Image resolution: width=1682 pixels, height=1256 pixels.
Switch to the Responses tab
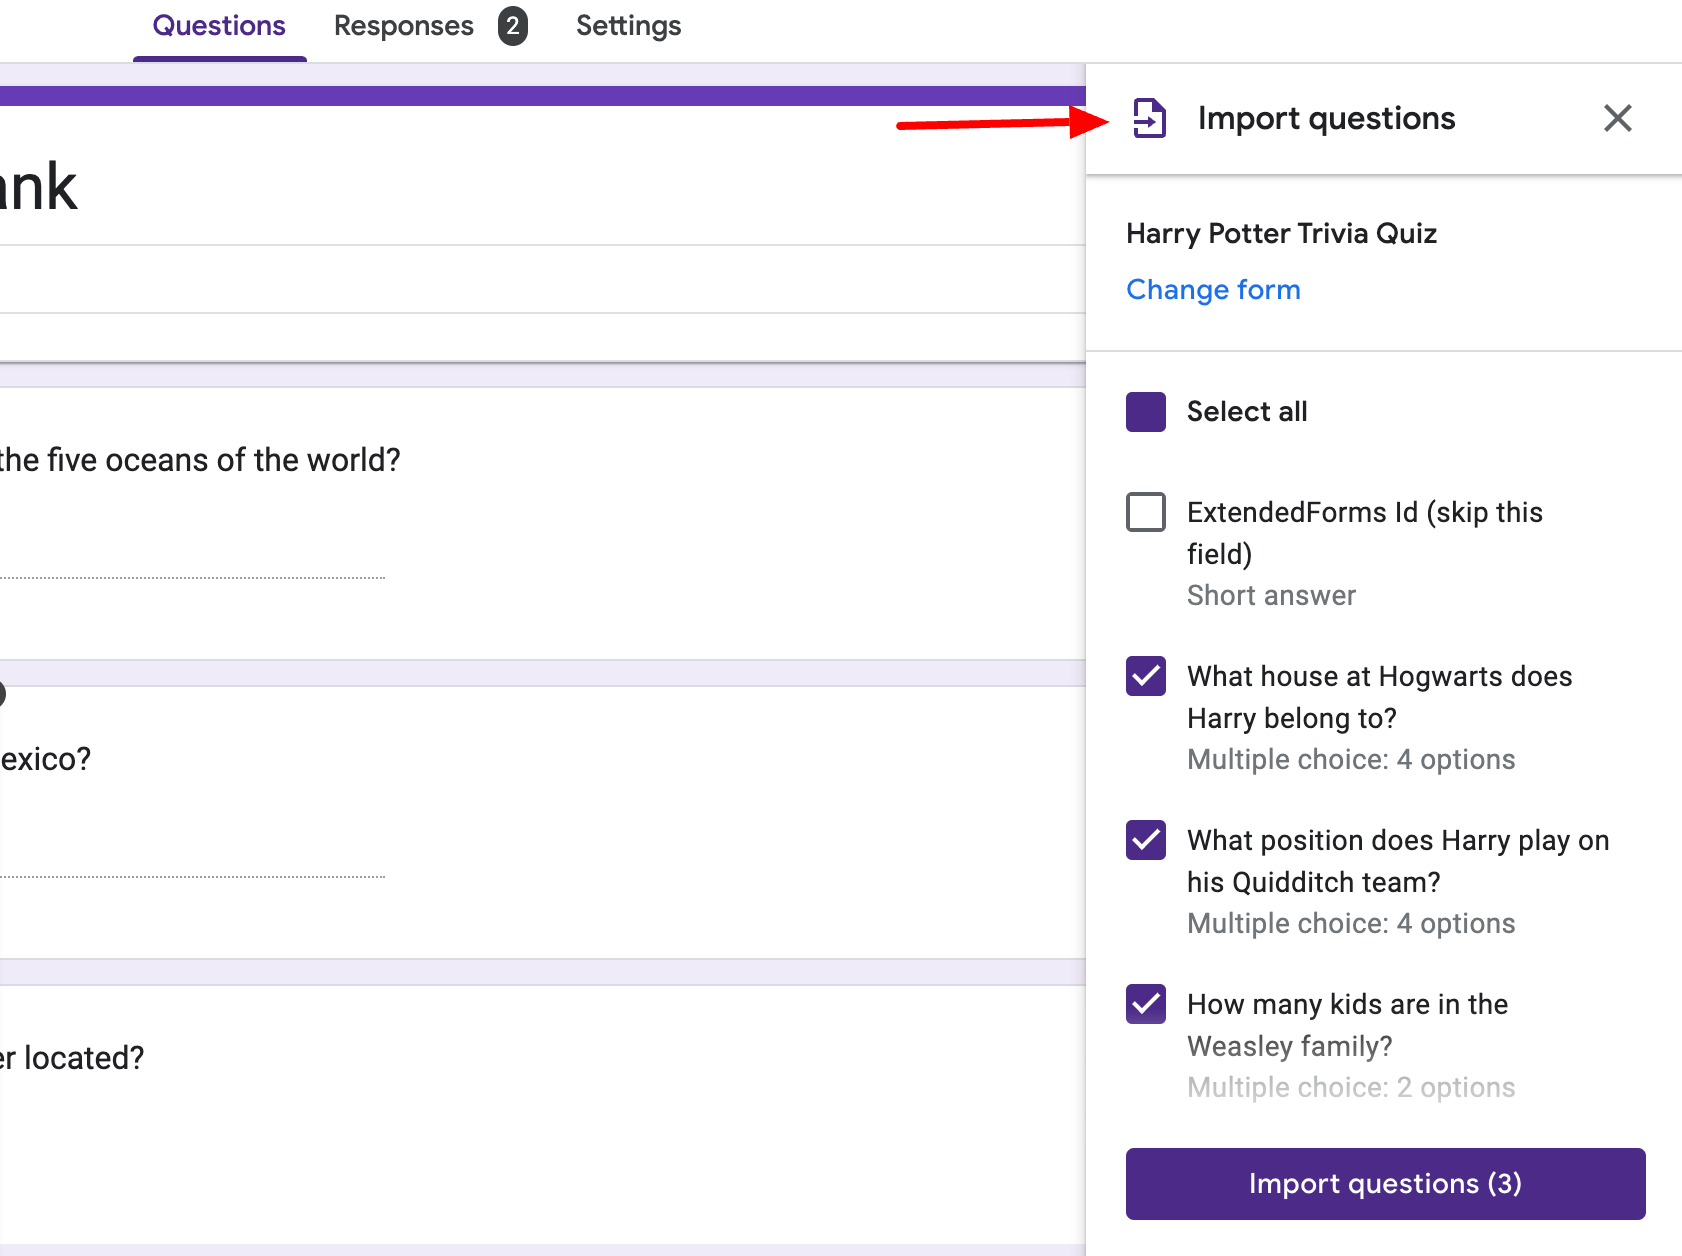coord(404,26)
